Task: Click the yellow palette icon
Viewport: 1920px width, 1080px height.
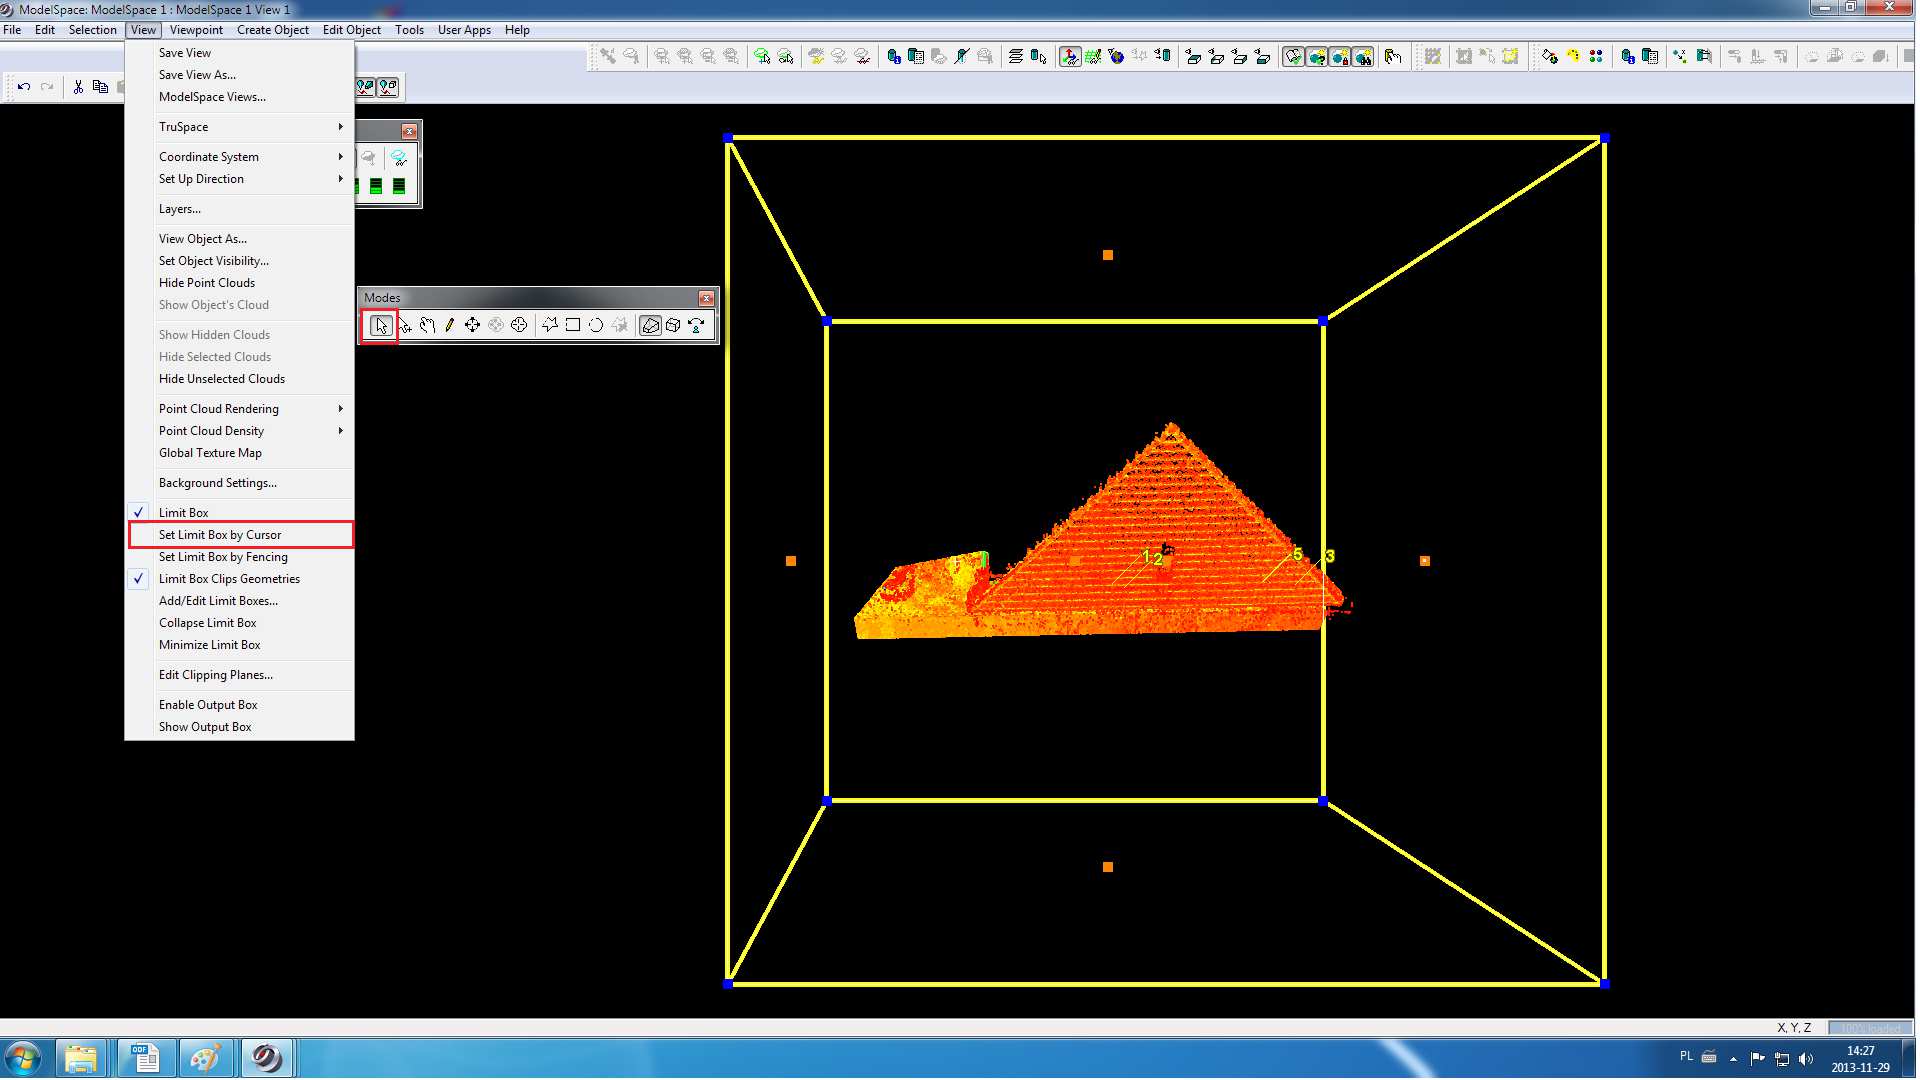Action: (1573, 57)
